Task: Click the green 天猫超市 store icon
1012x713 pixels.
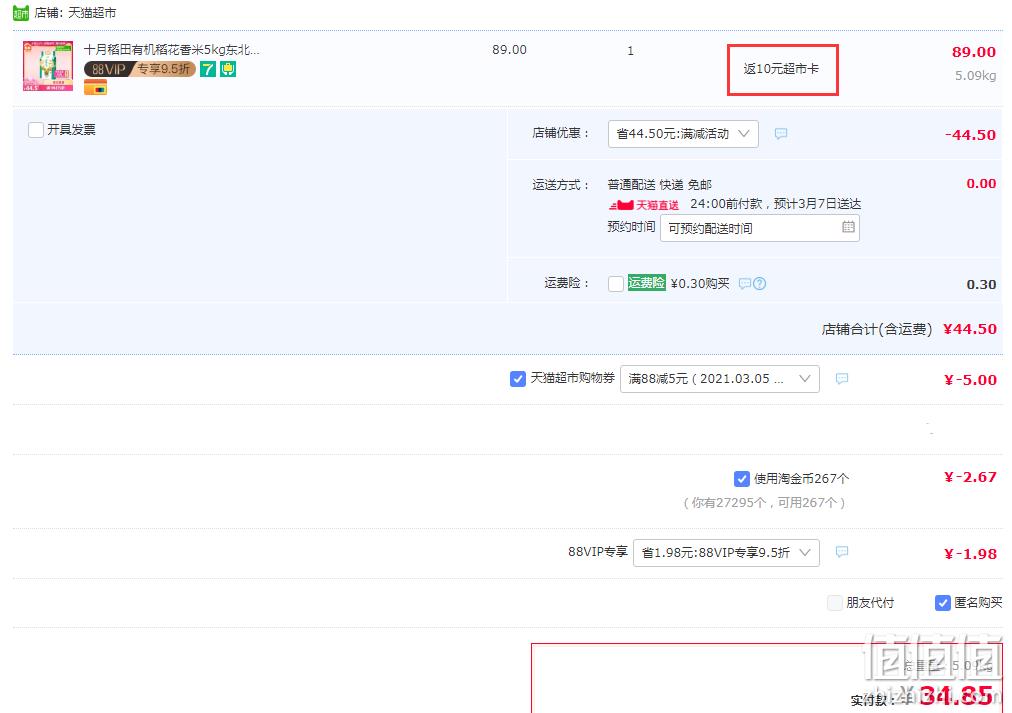Action: 21,13
